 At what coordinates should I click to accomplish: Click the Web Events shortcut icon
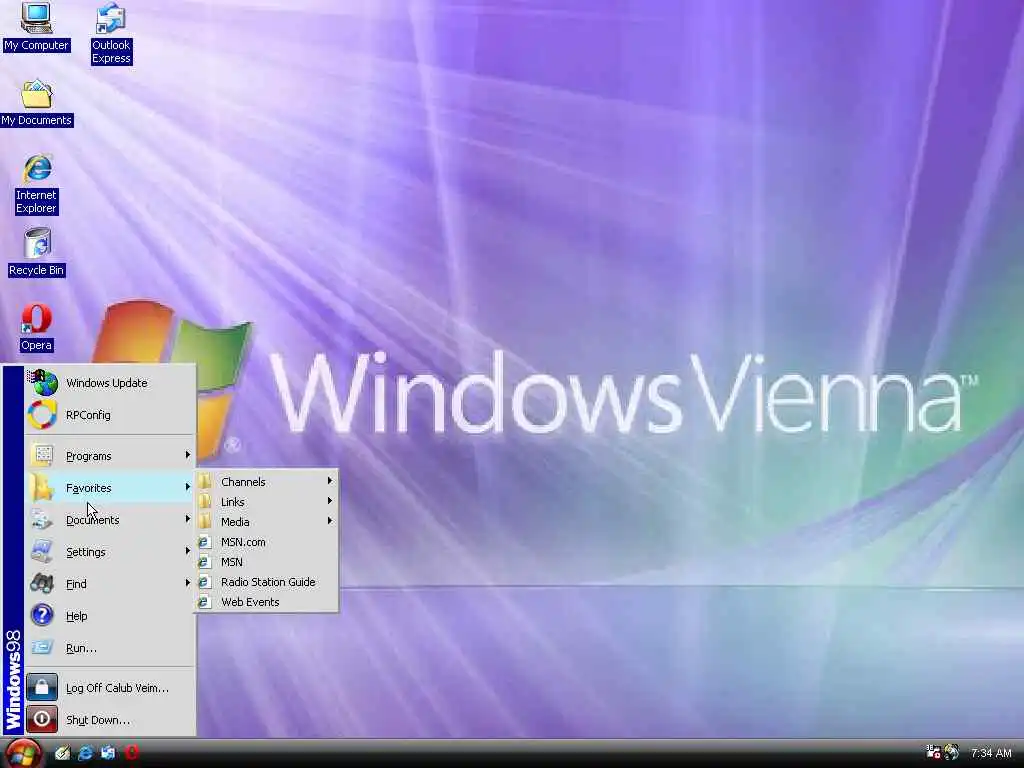(x=205, y=601)
